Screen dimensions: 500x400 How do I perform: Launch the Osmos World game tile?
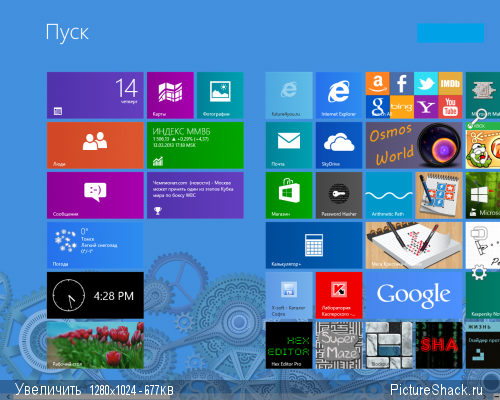pyautogui.click(x=414, y=145)
